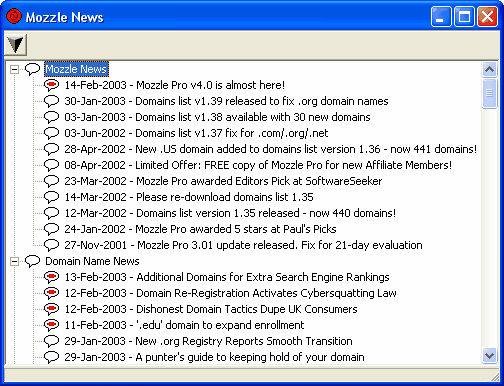504x386 pixels.
Task: Open '23-Mar-2002 - Mozzle Pro awarded Editors Pick' news
Action: [x=223, y=181]
